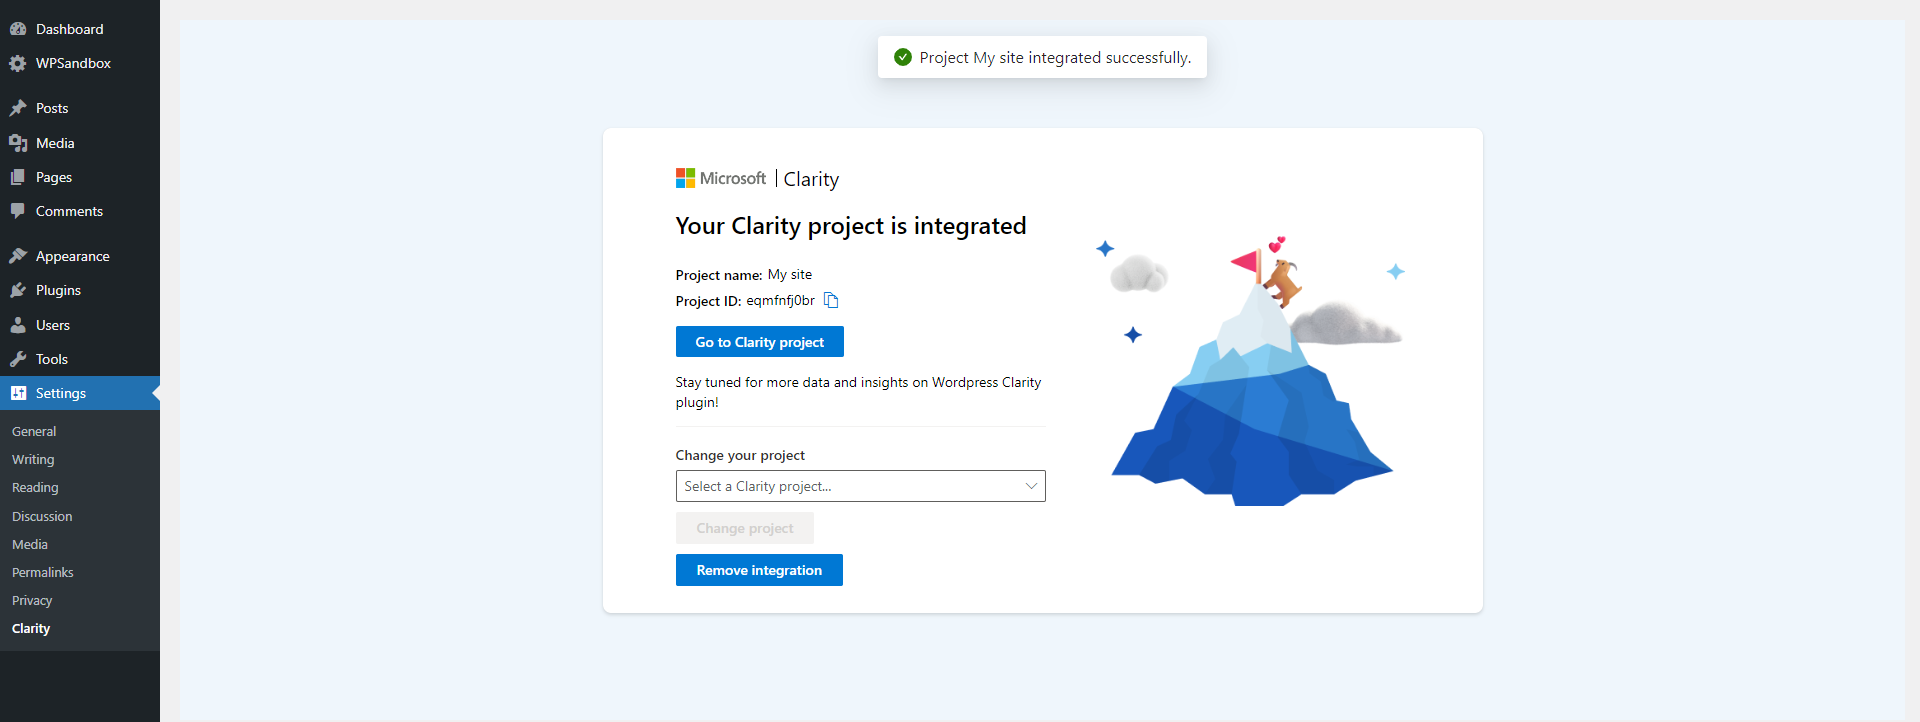Click the Comments bubble icon

(18, 211)
